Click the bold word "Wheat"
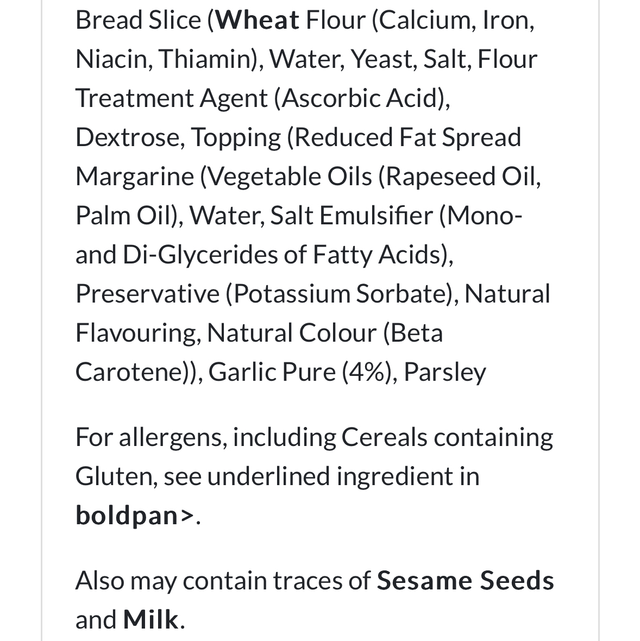 point(258,20)
